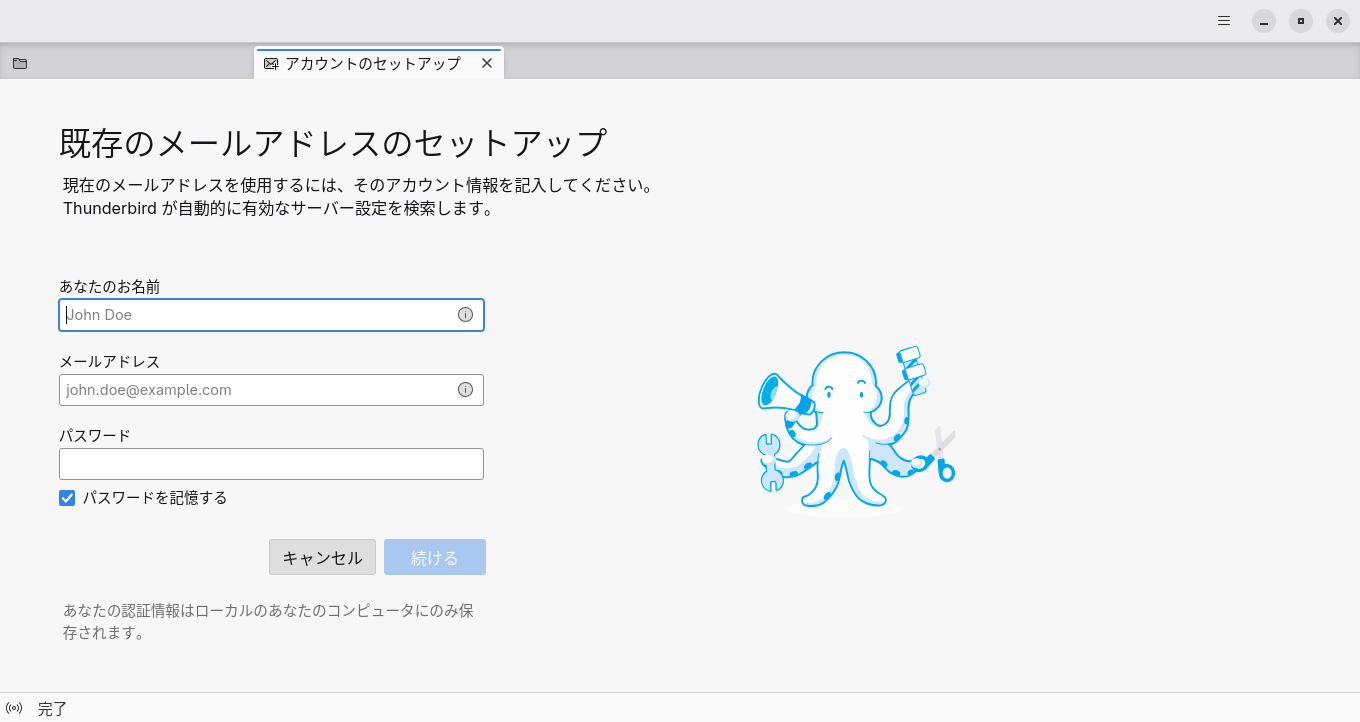Minimize the Thunderbird window
This screenshot has height=722, width=1360.
pyautogui.click(x=1264, y=20)
